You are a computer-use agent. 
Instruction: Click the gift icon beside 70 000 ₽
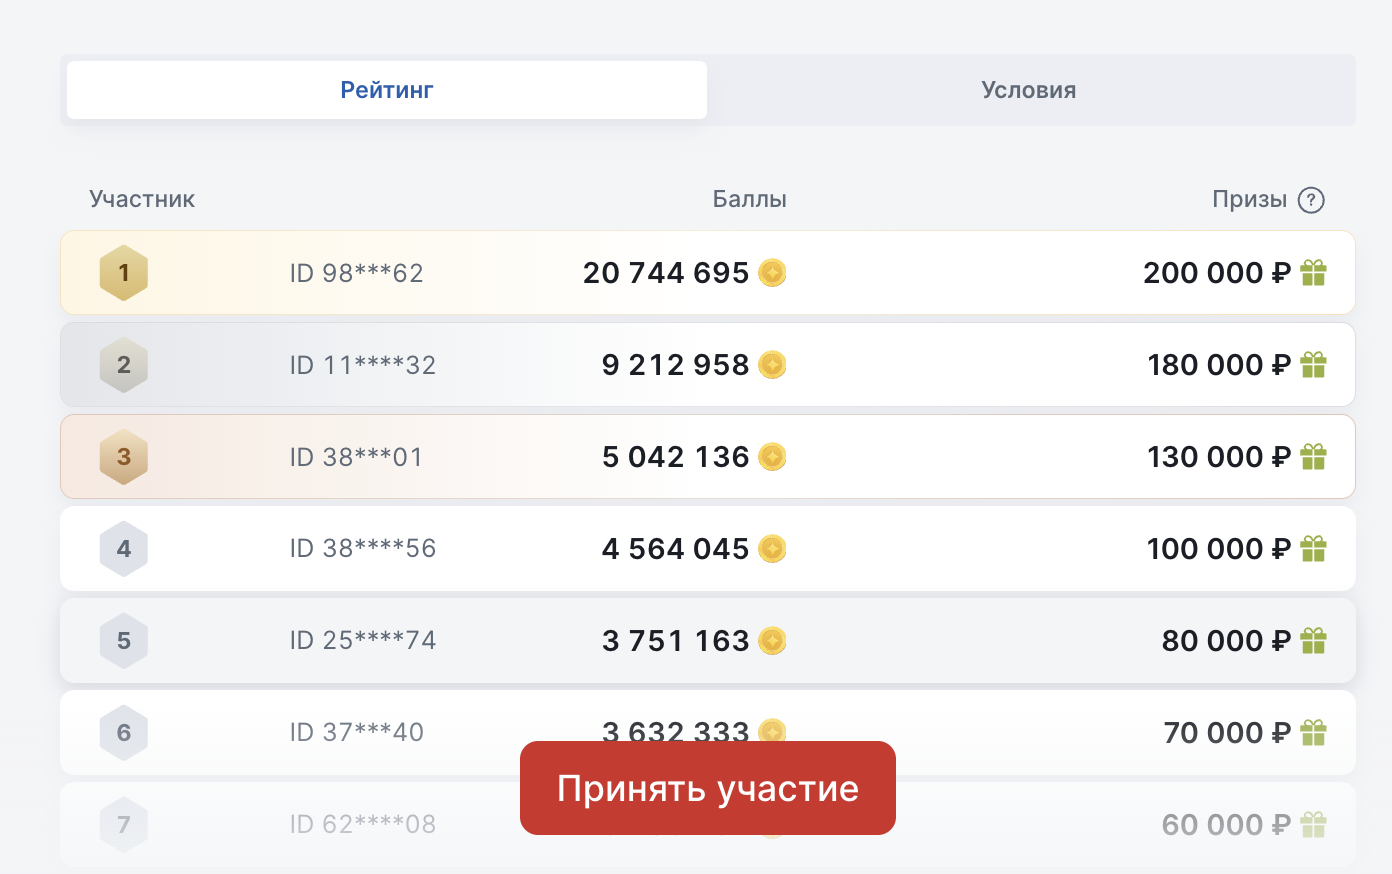1313,733
